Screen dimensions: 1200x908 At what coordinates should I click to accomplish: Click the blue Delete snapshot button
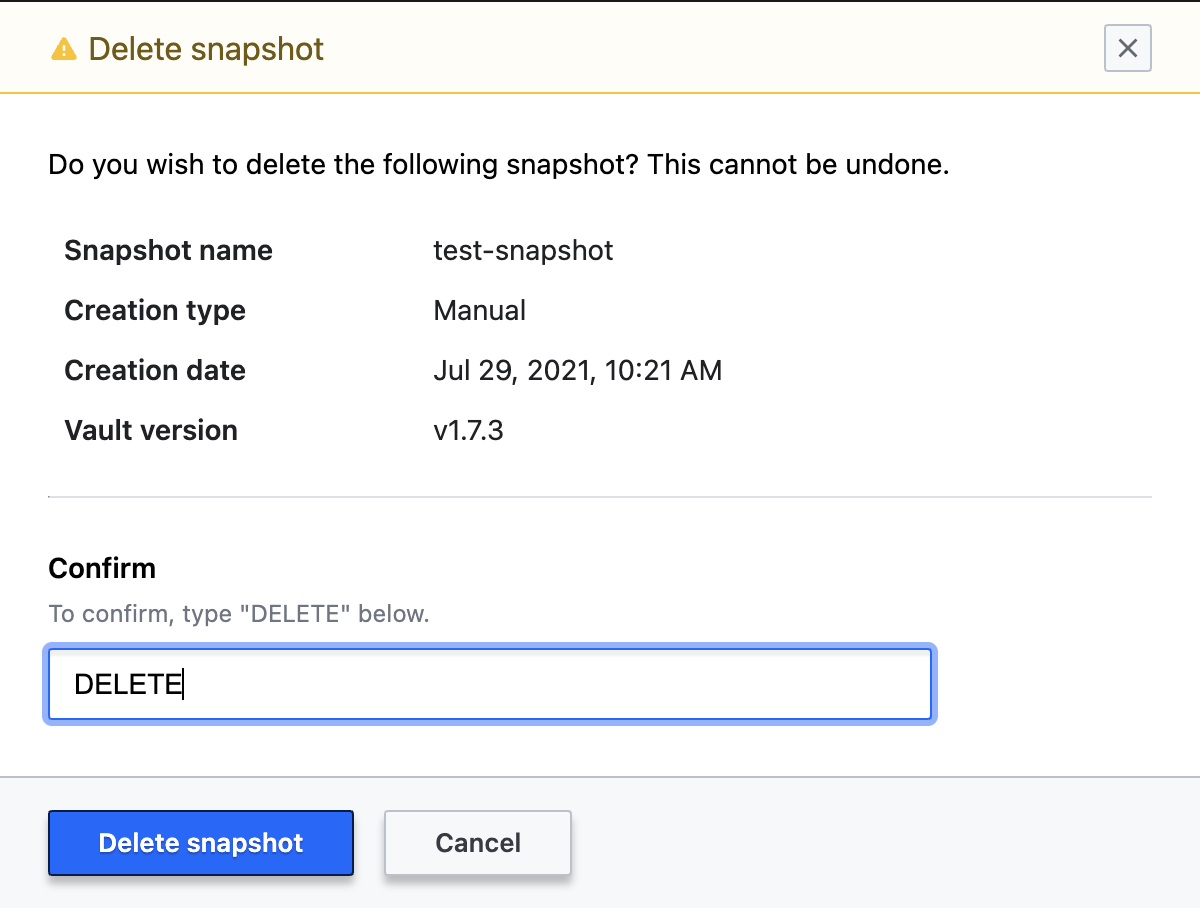tap(200, 843)
